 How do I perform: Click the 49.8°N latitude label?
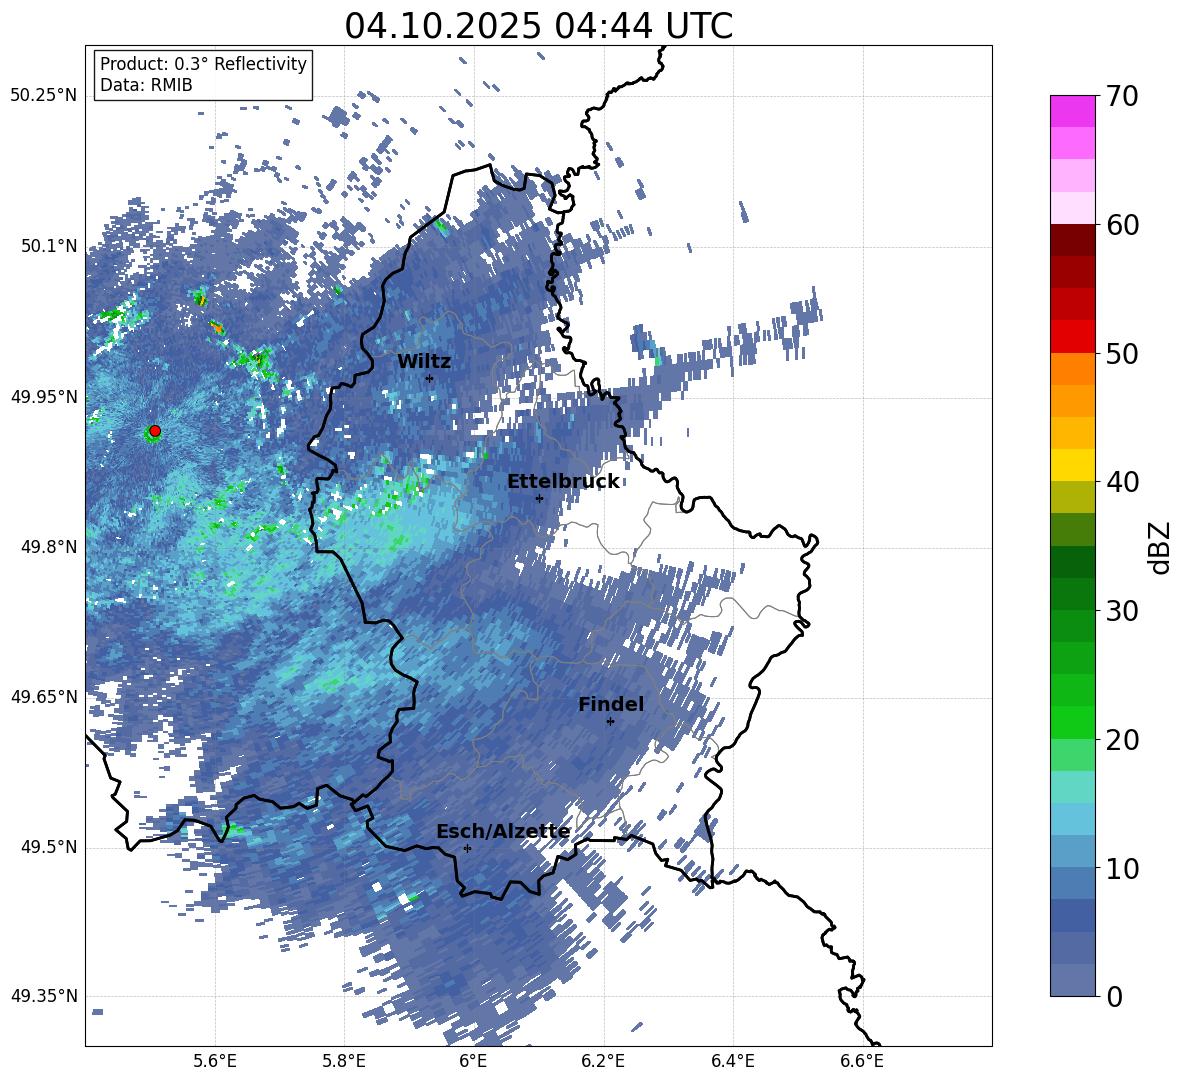pos(49,547)
